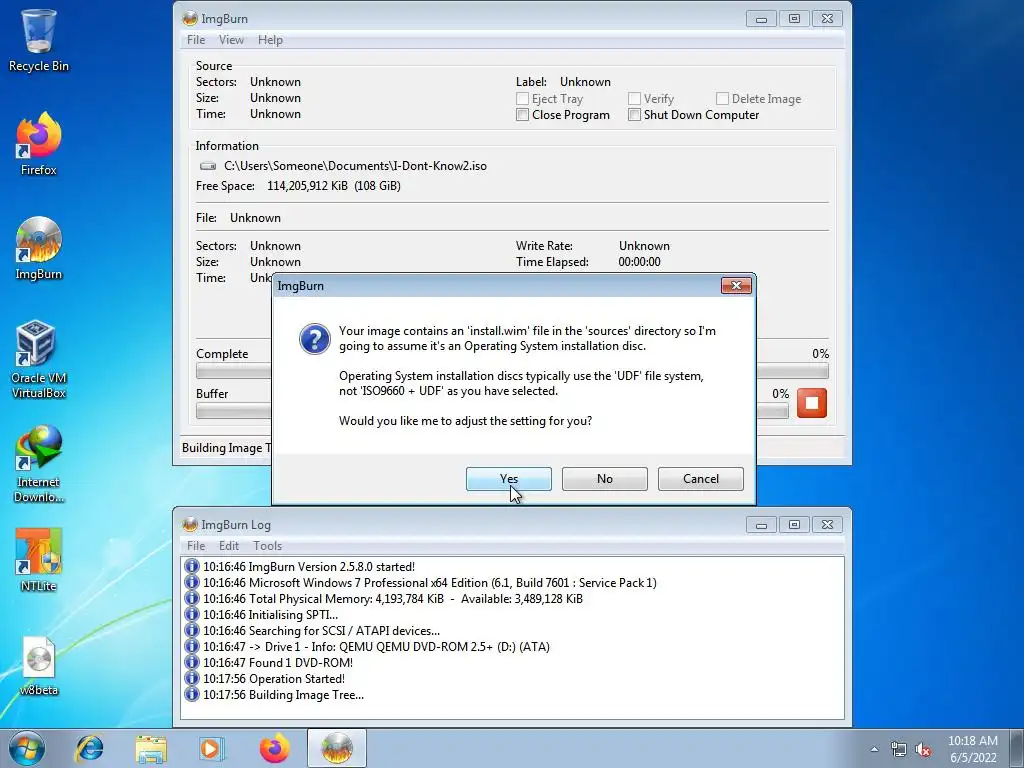The image size is (1024, 768).
Task: Click No in the ImgBurn dialog
Action: click(605, 479)
